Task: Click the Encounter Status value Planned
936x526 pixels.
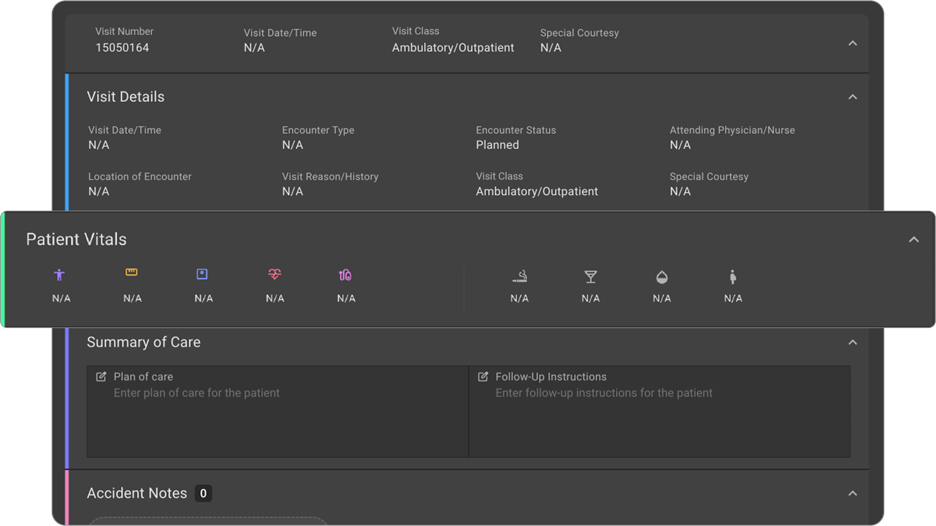Action: [497, 145]
